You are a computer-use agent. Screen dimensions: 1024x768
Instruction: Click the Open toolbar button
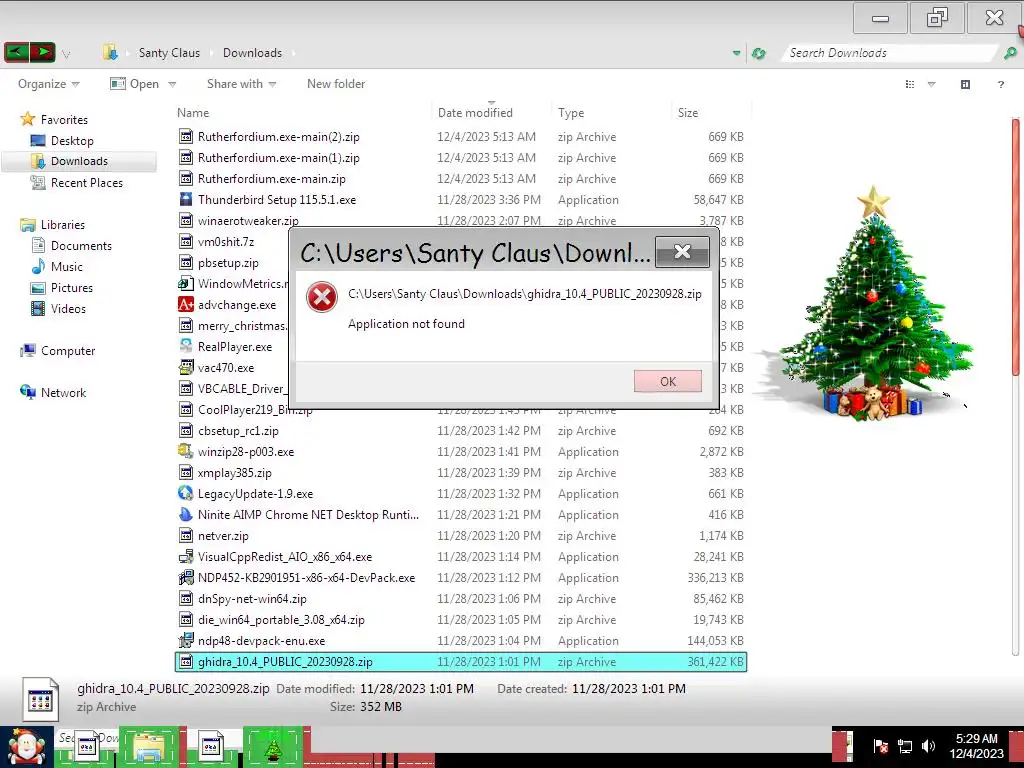[135, 84]
